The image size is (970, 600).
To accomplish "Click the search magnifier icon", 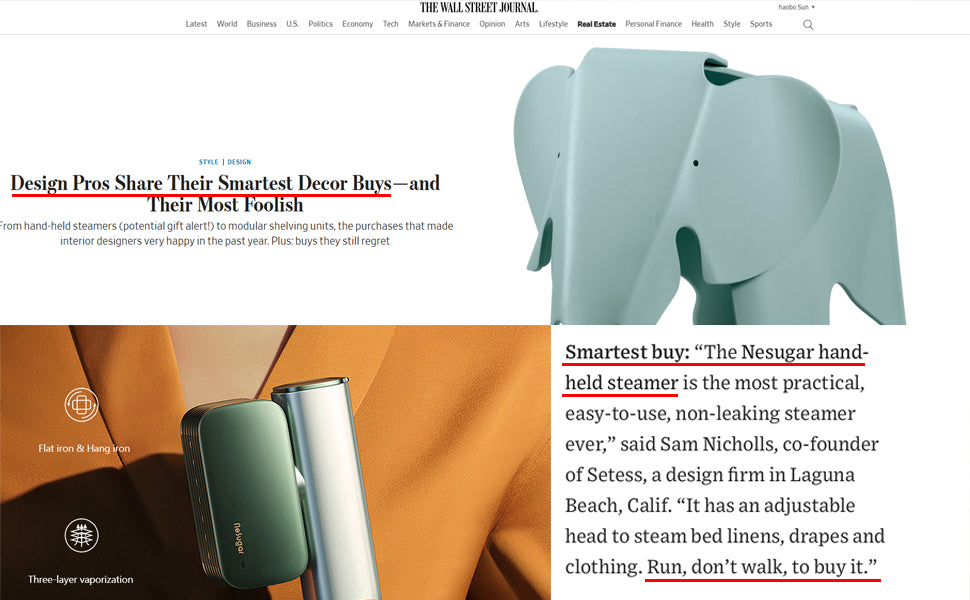I will 808,25.
